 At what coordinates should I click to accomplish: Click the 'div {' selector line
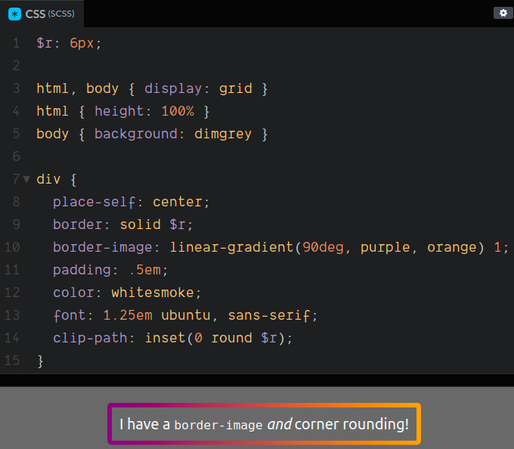point(56,179)
